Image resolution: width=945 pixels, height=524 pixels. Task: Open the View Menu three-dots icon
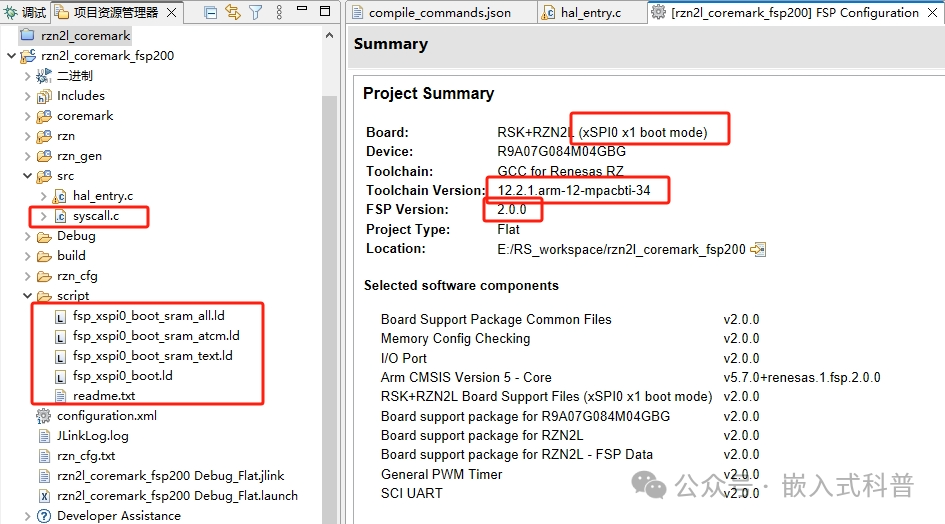pyautogui.click(x=278, y=12)
